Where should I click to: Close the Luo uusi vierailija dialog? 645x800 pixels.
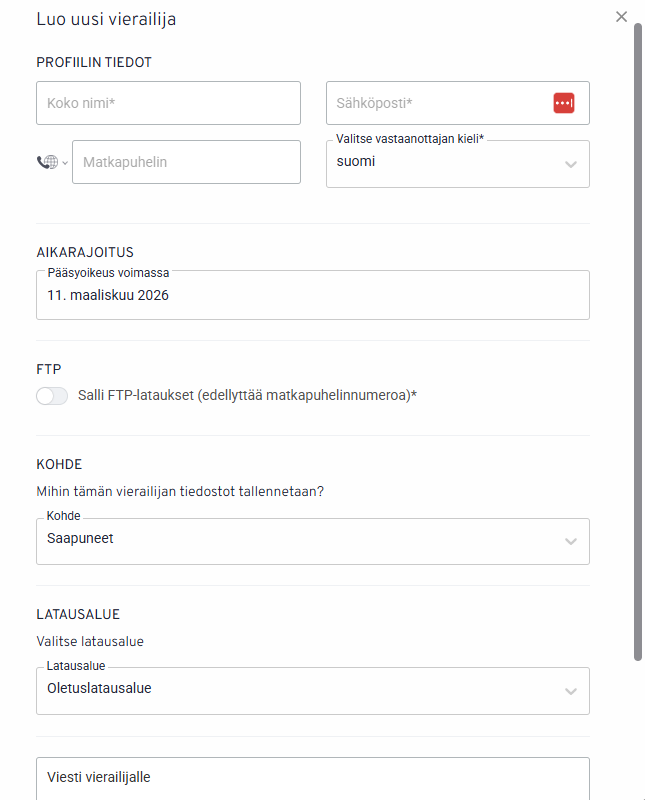[621, 17]
